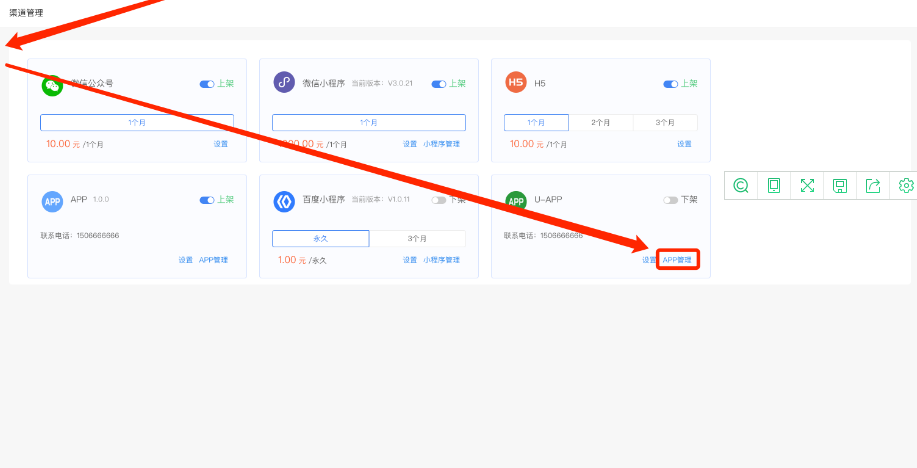Image resolution: width=917 pixels, height=468 pixels.
Task: Select the 3个月 tab in 百度小程序 card
Action: click(417, 239)
